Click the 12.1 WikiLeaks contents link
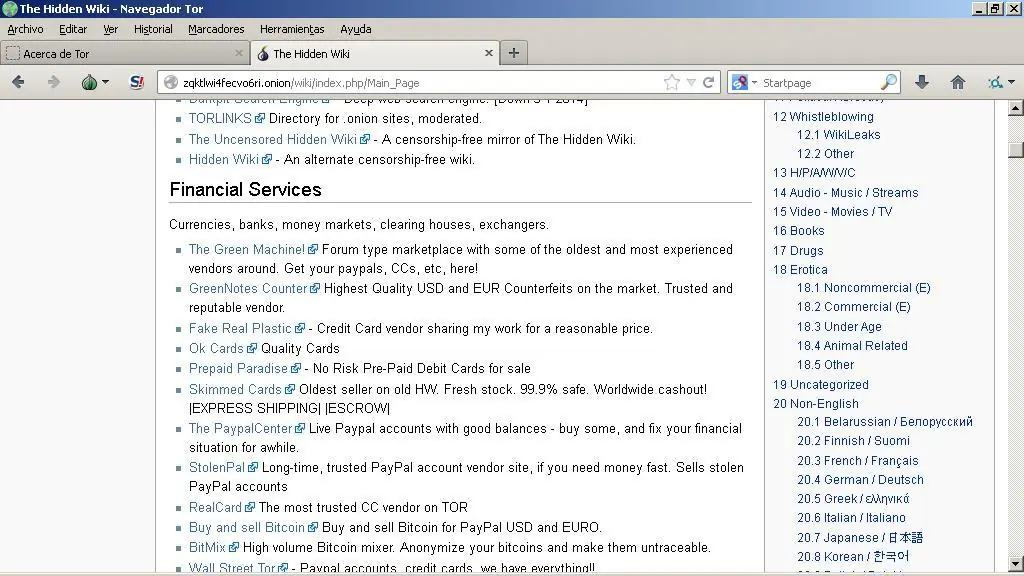This screenshot has width=1024, height=576. click(839, 135)
